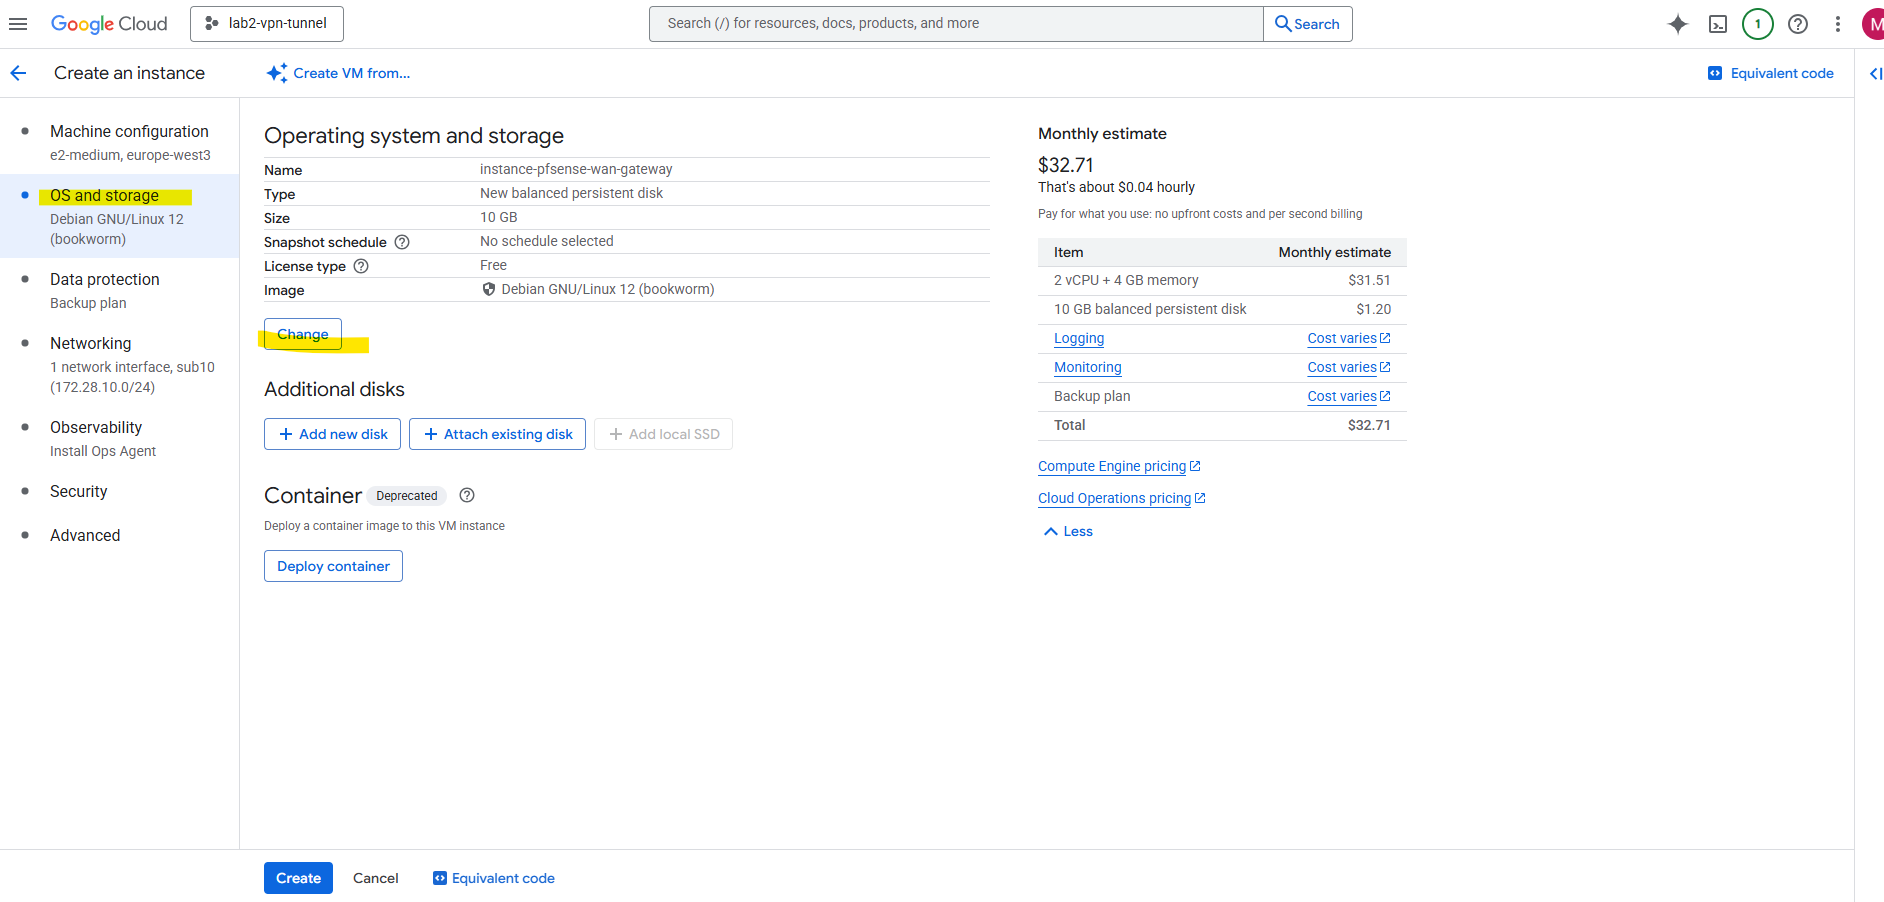Go to the Security section
1884x902 pixels.
(x=79, y=491)
